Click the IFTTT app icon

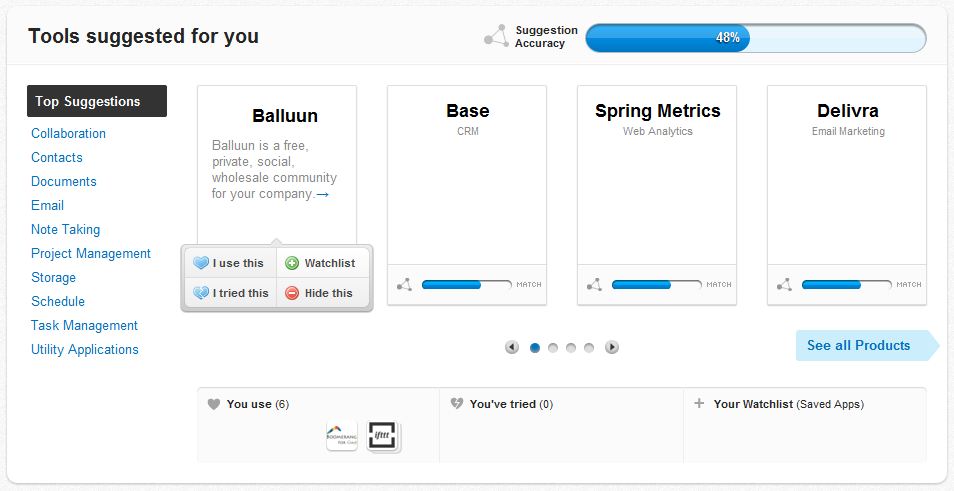coord(383,436)
